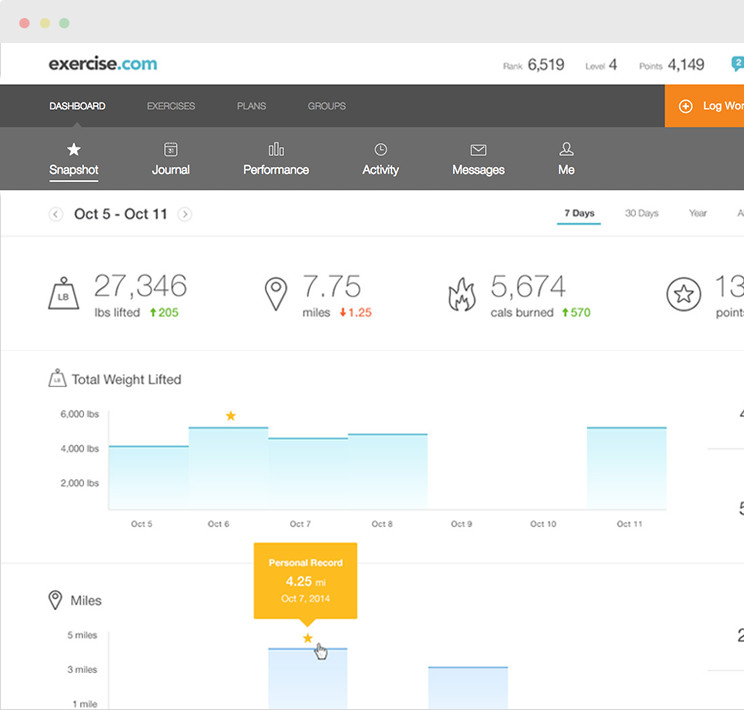744x710 pixels.
Task: Open the Performance sub-tab label
Action: click(x=276, y=170)
